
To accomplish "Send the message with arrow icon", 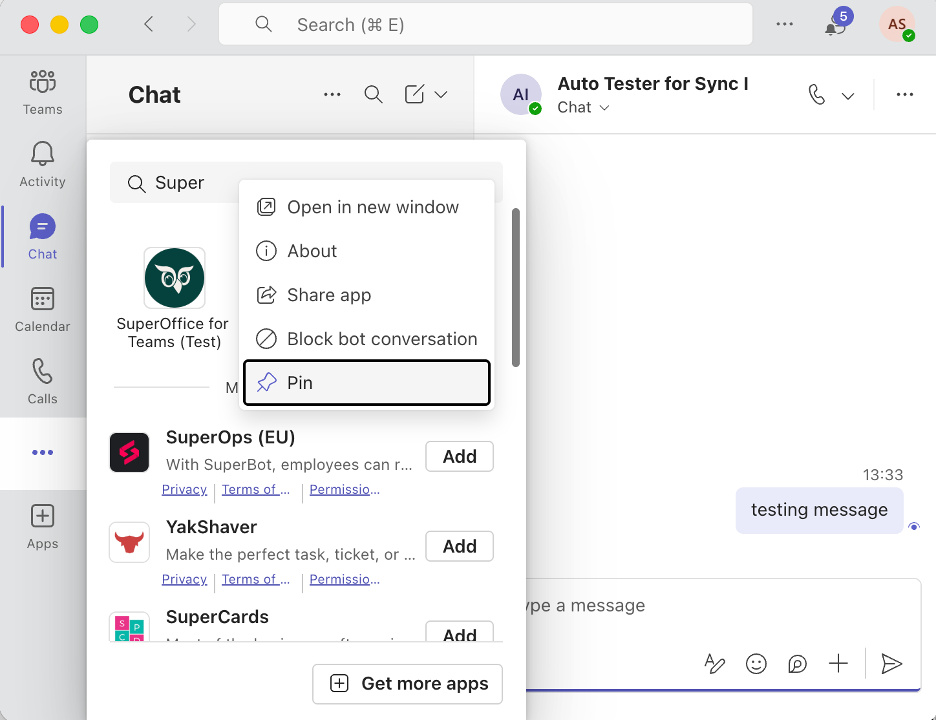I will point(891,663).
